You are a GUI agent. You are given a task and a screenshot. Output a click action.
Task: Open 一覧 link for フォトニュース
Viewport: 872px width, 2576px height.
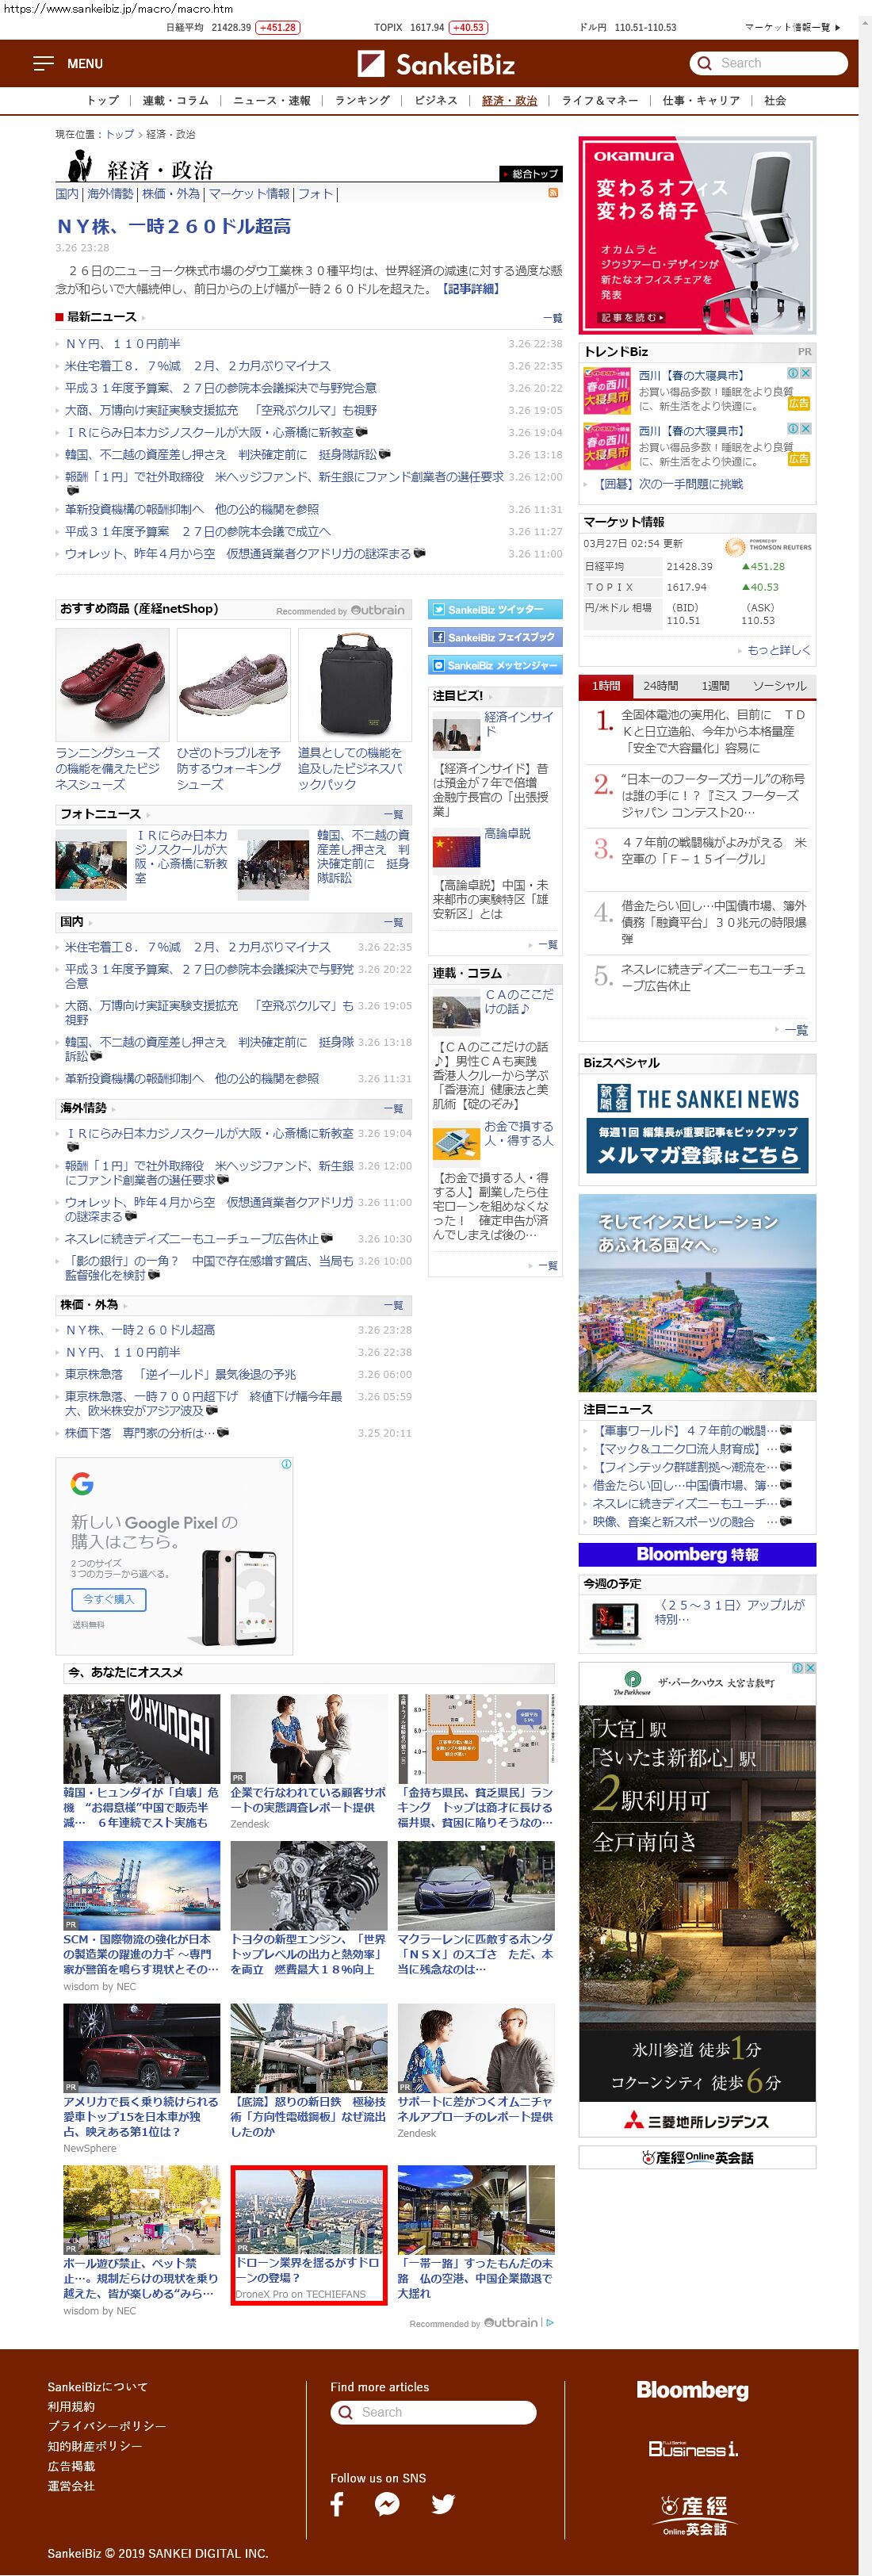[x=393, y=815]
